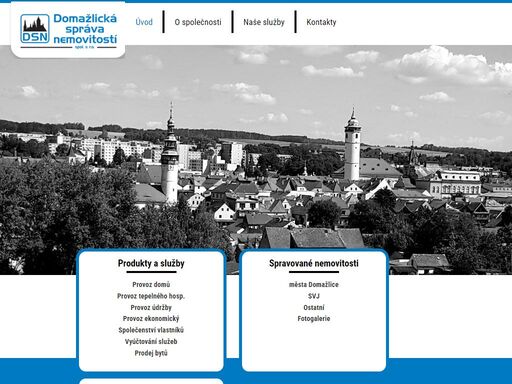Click the Produkty a služby heading
Image resolution: width=512 pixels, height=384 pixels.
(151, 263)
